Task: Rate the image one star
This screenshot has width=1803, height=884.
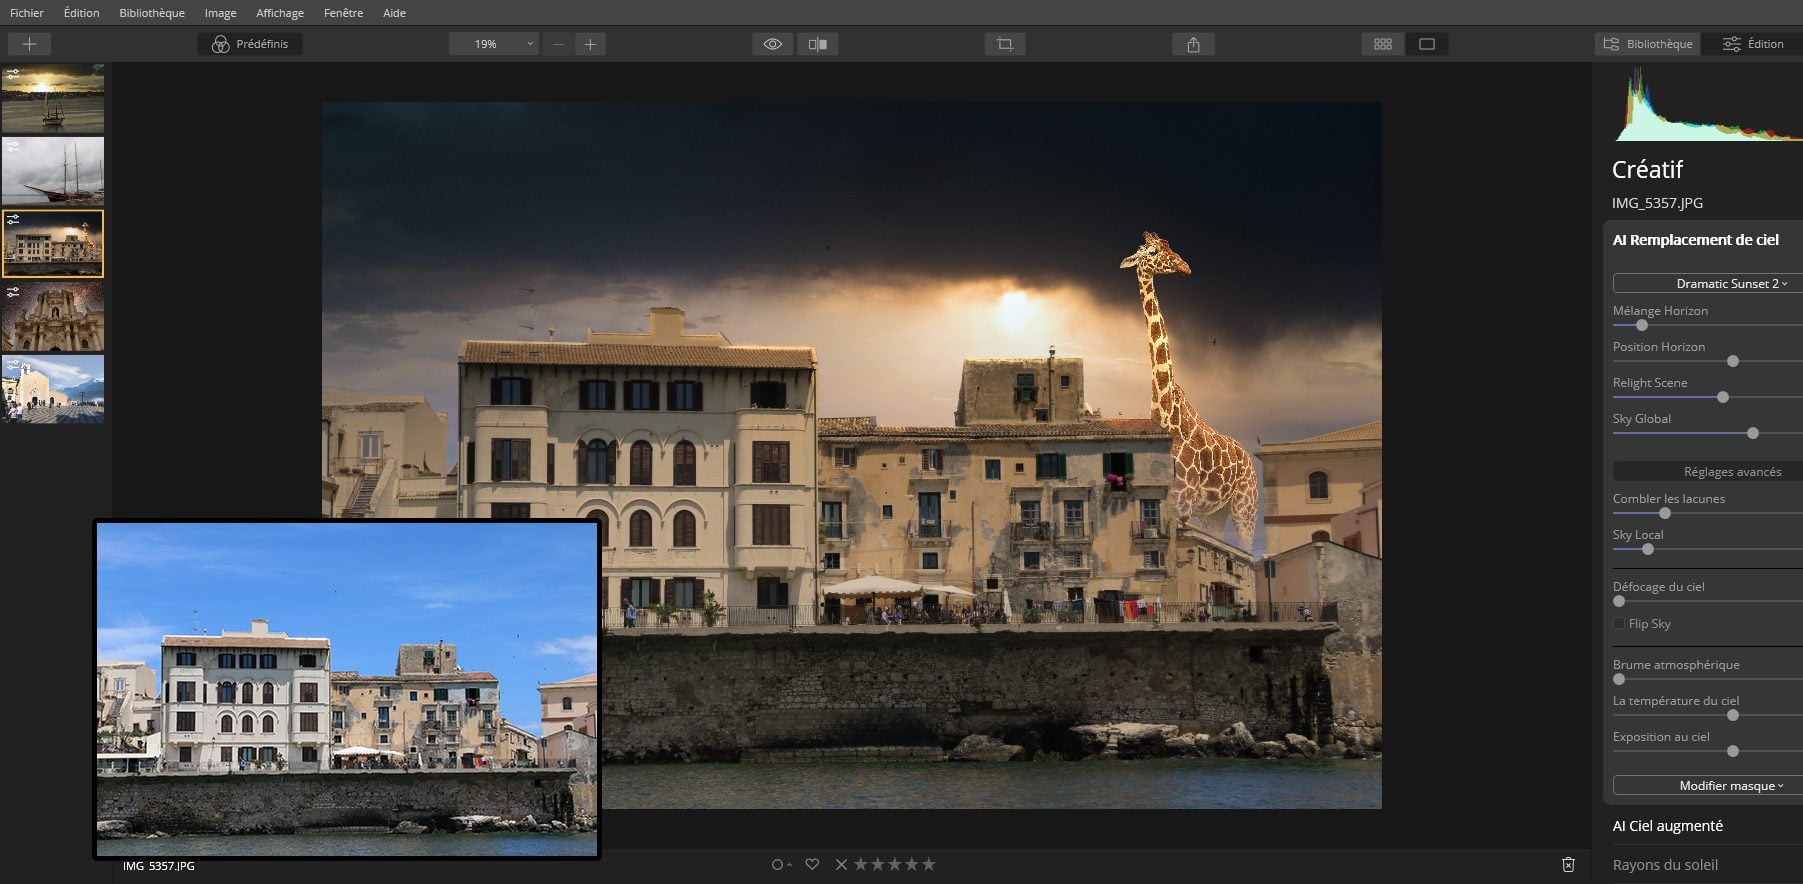Action: (860, 864)
